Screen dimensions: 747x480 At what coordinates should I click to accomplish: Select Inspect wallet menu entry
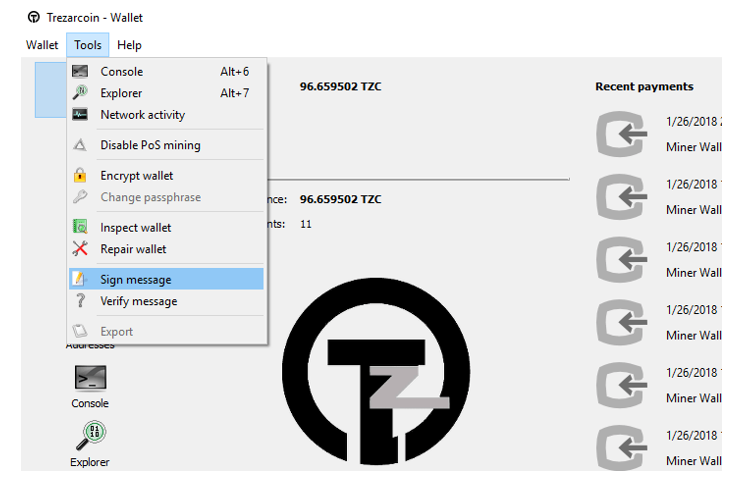[x=166, y=228]
